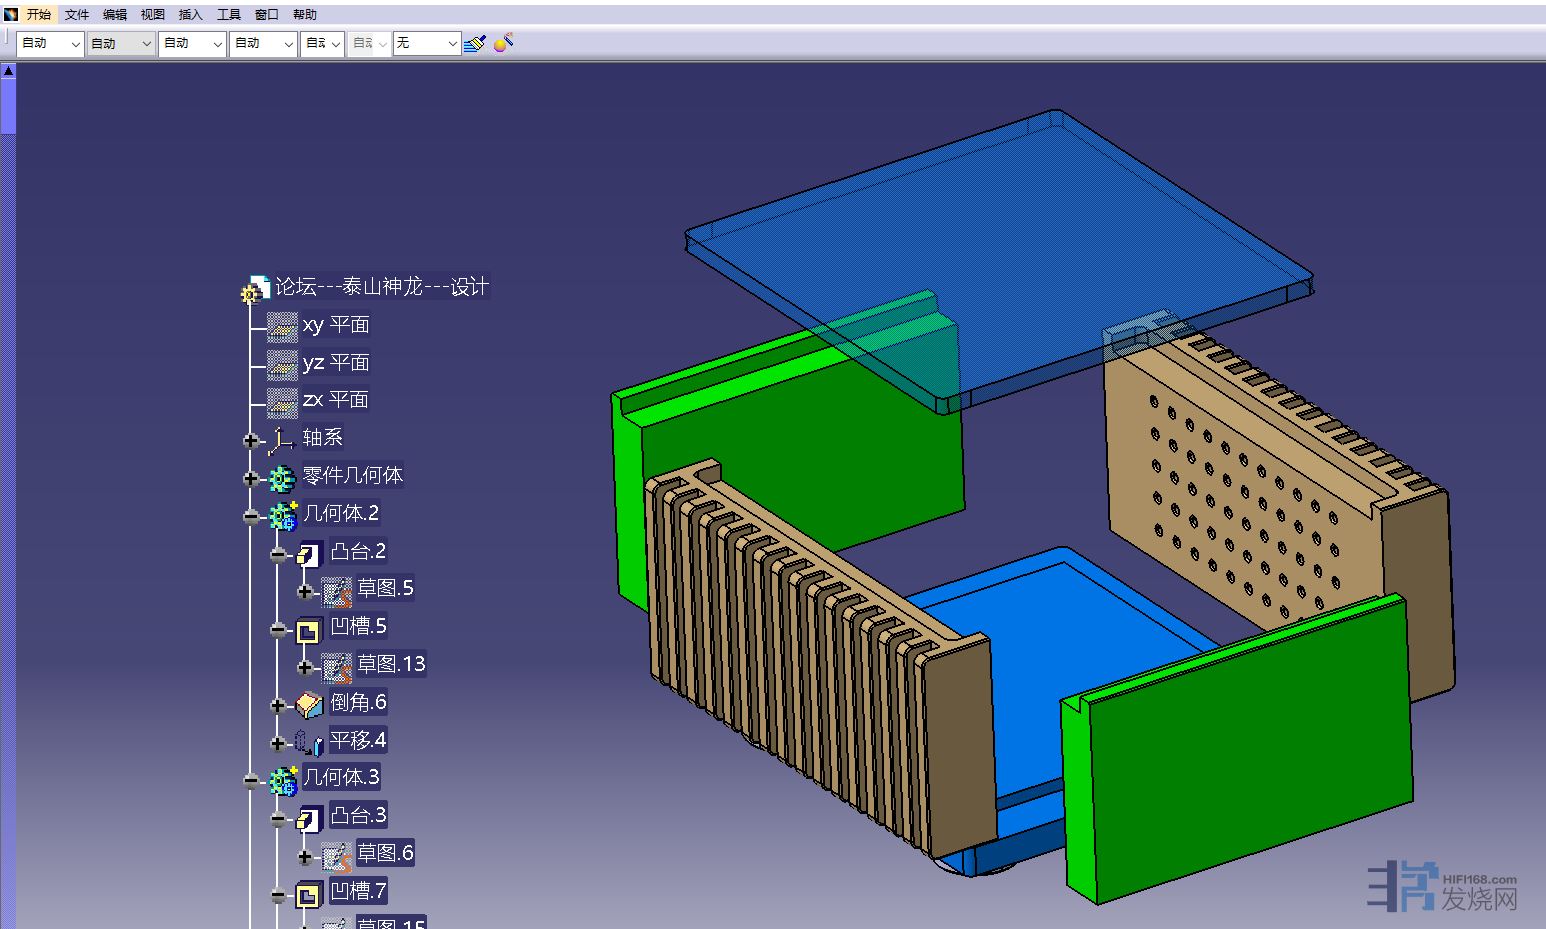Expand the 零件几何体 tree node
This screenshot has height=929, width=1546.
pyautogui.click(x=250, y=478)
